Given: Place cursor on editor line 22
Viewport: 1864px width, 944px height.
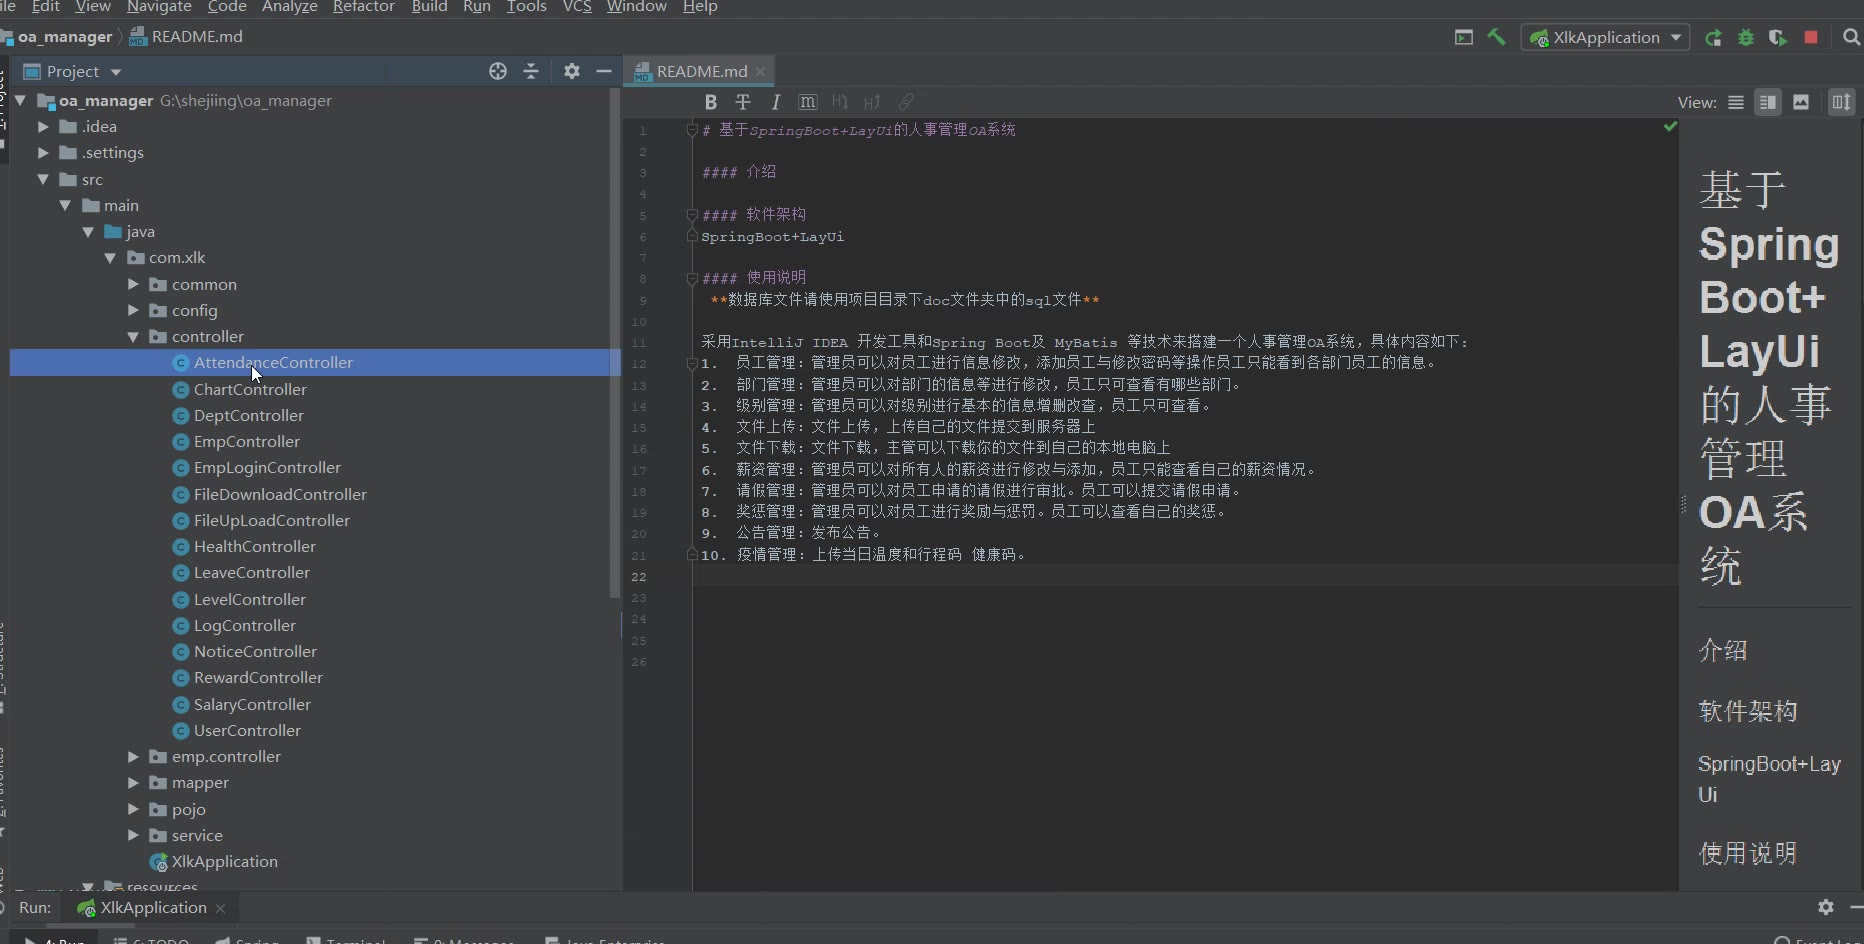Looking at the screenshot, I should tap(1185, 576).
